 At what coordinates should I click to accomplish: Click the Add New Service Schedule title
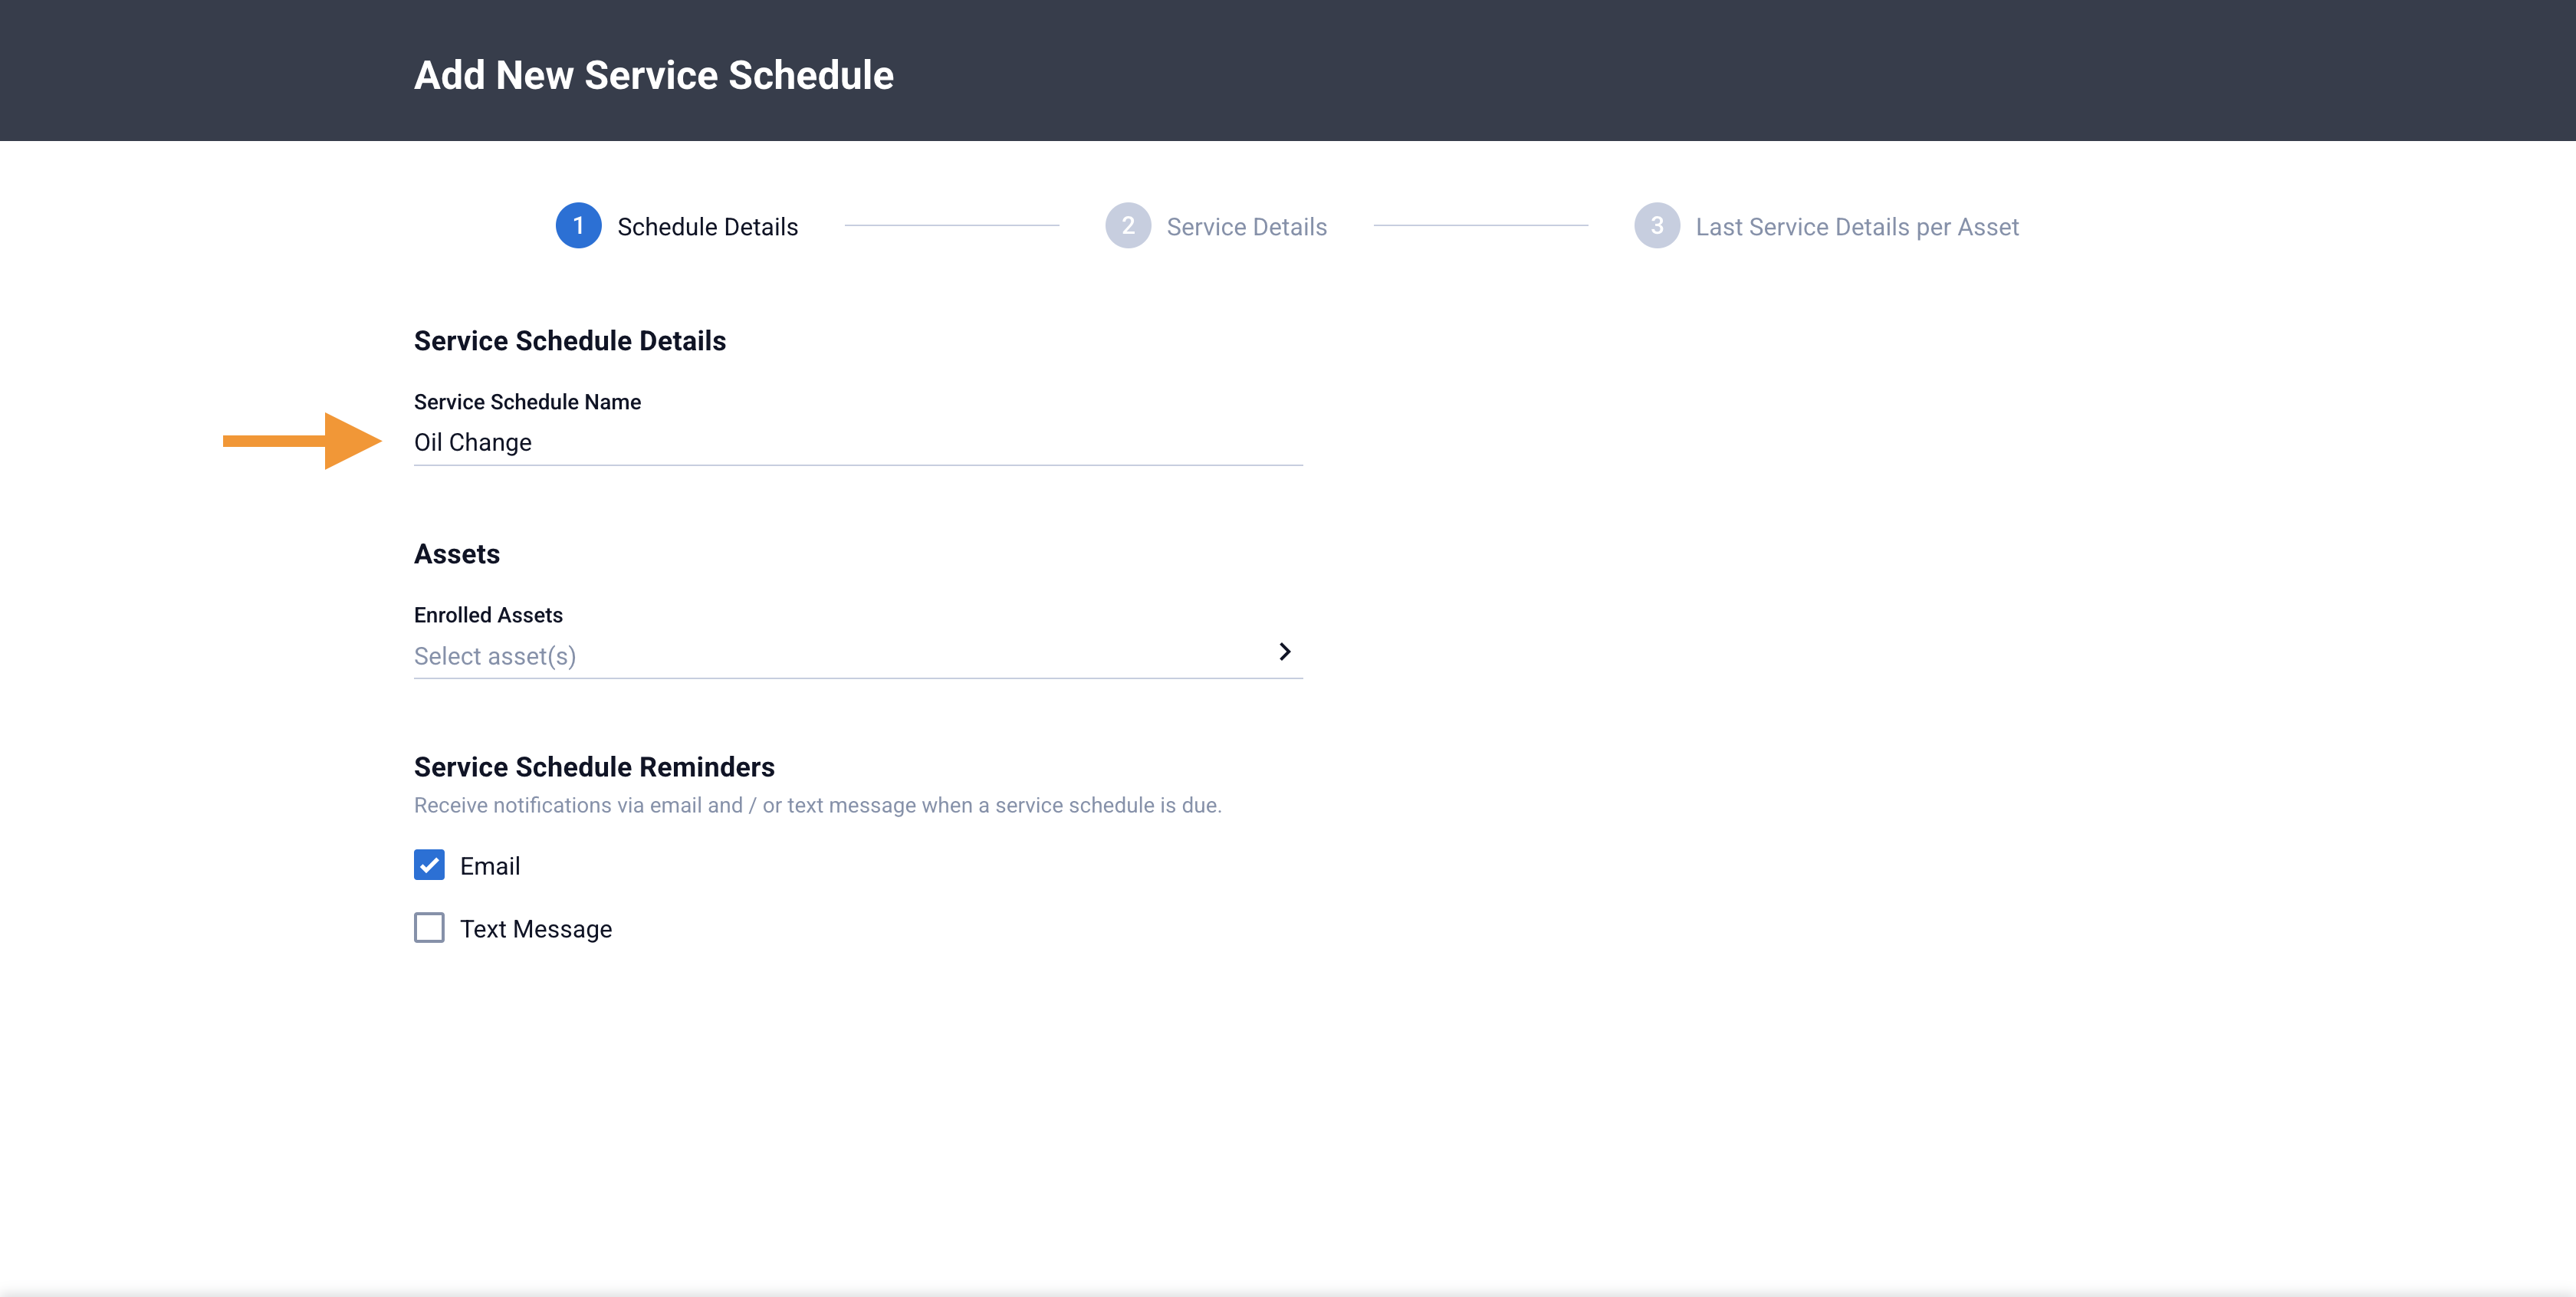point(654,75)
